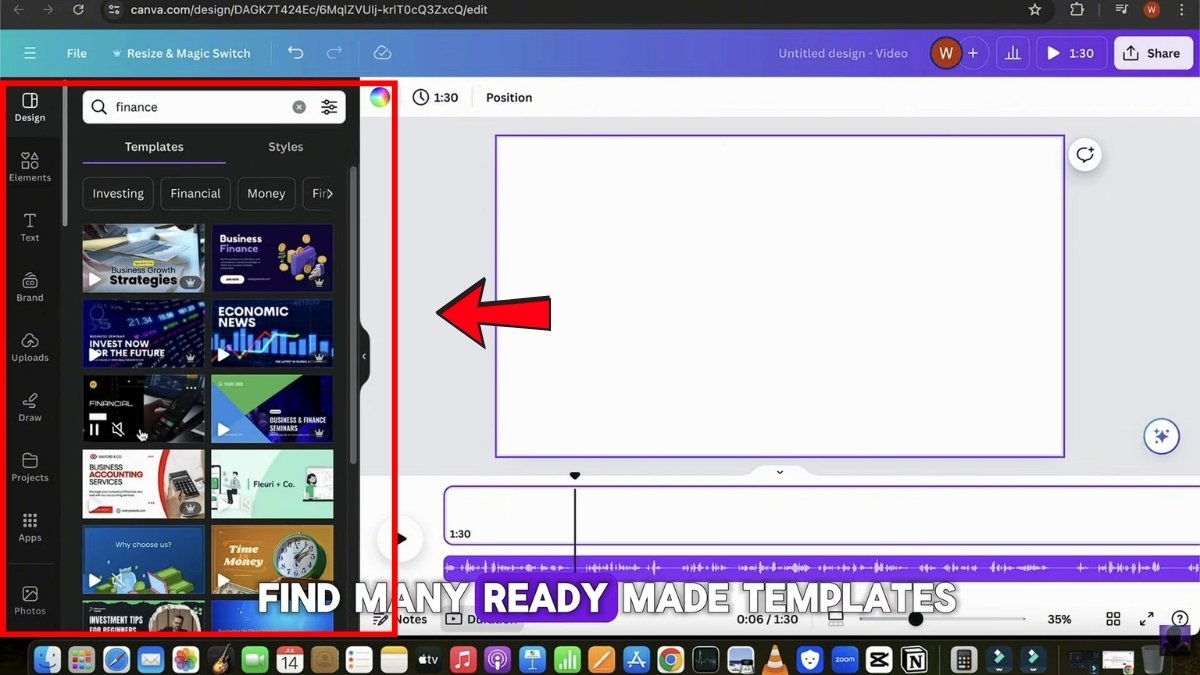The image size is (1200, 675).
Task: Open the File menu
Action: pyautogui.click(x=77, y=53)
